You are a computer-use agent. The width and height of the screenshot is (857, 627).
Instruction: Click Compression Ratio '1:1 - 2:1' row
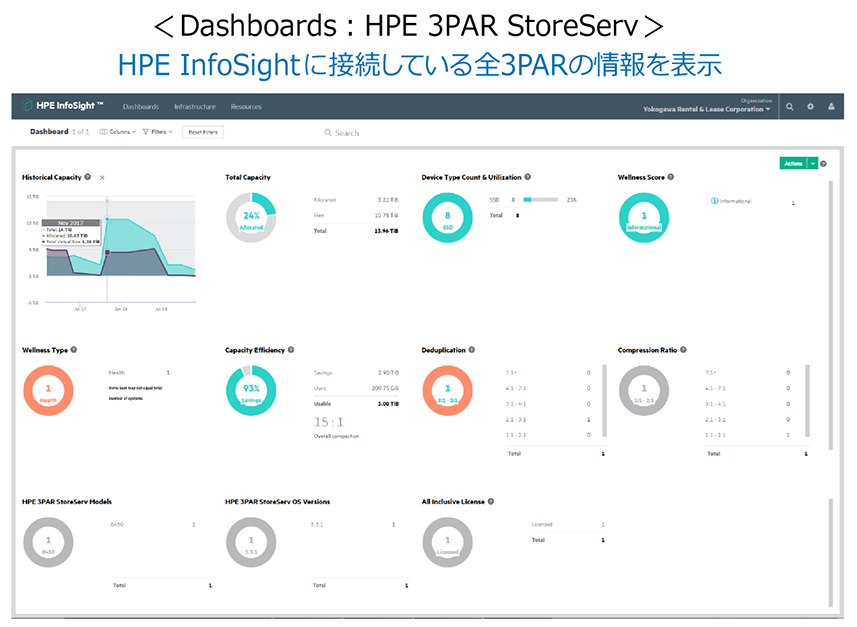coord(747,435)
